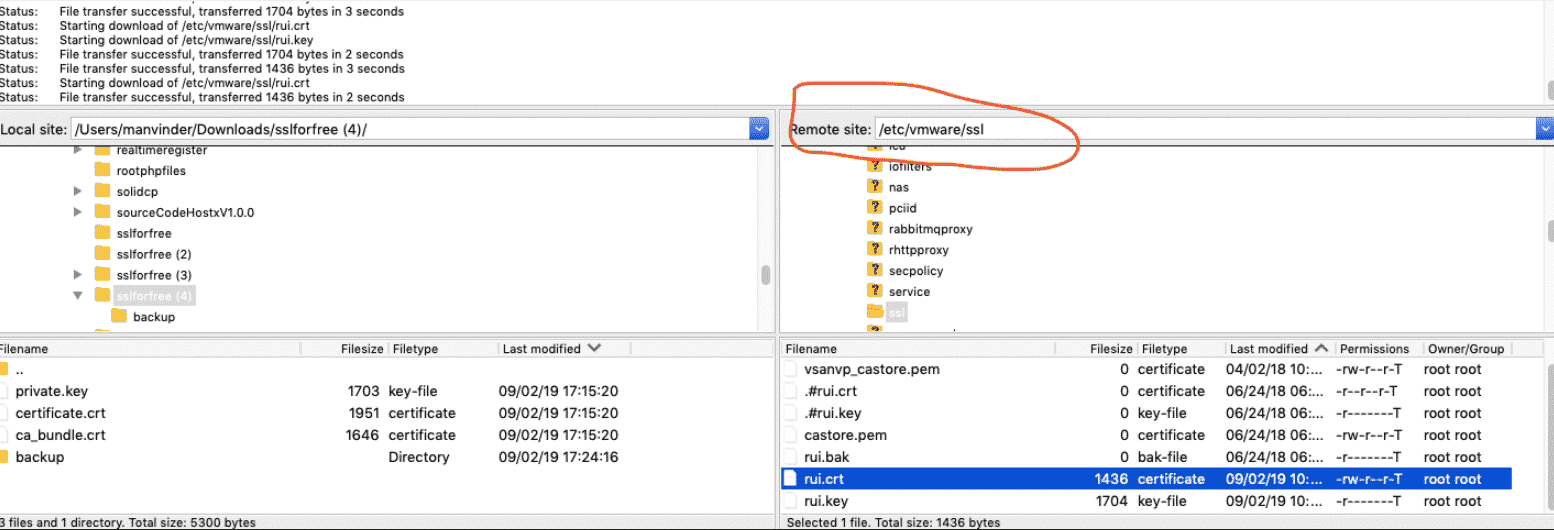Click the nas folder question-mark icon
1554x530 pixels.
tap(875, 187)
